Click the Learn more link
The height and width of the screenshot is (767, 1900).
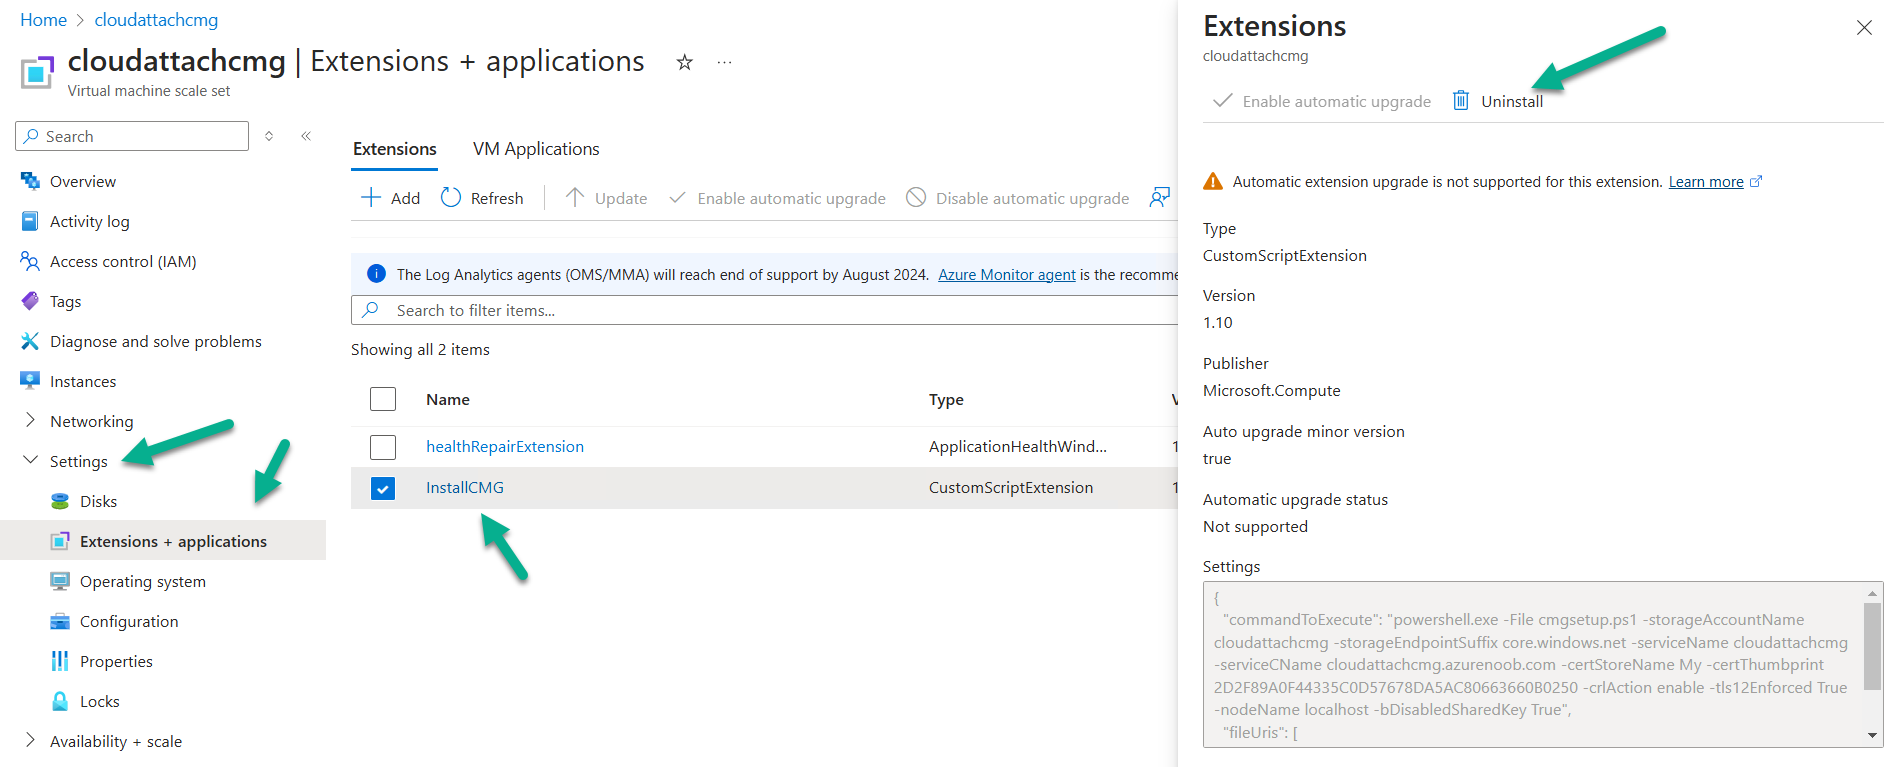coord(1706,182)
